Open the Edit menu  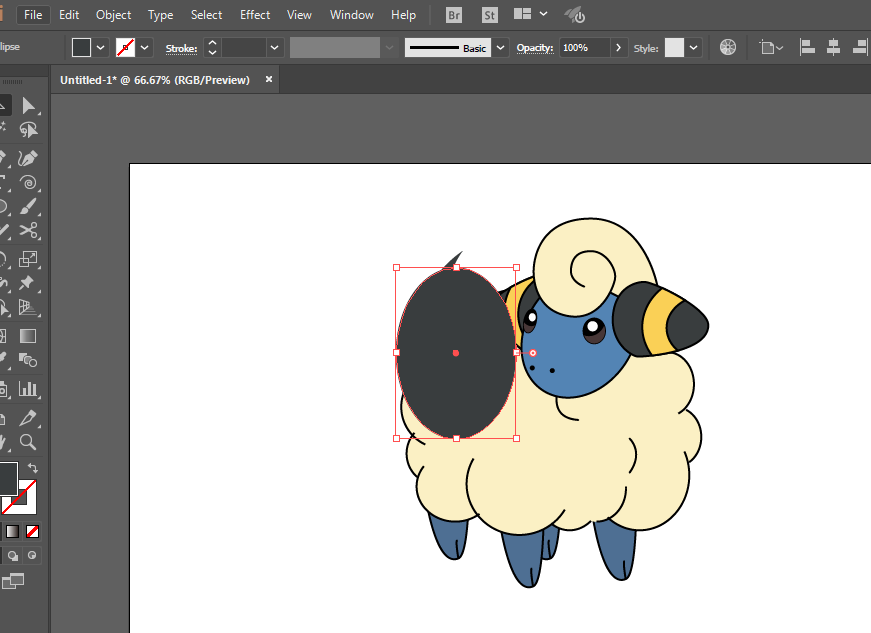pyautogui.click(x=69, y=15)
